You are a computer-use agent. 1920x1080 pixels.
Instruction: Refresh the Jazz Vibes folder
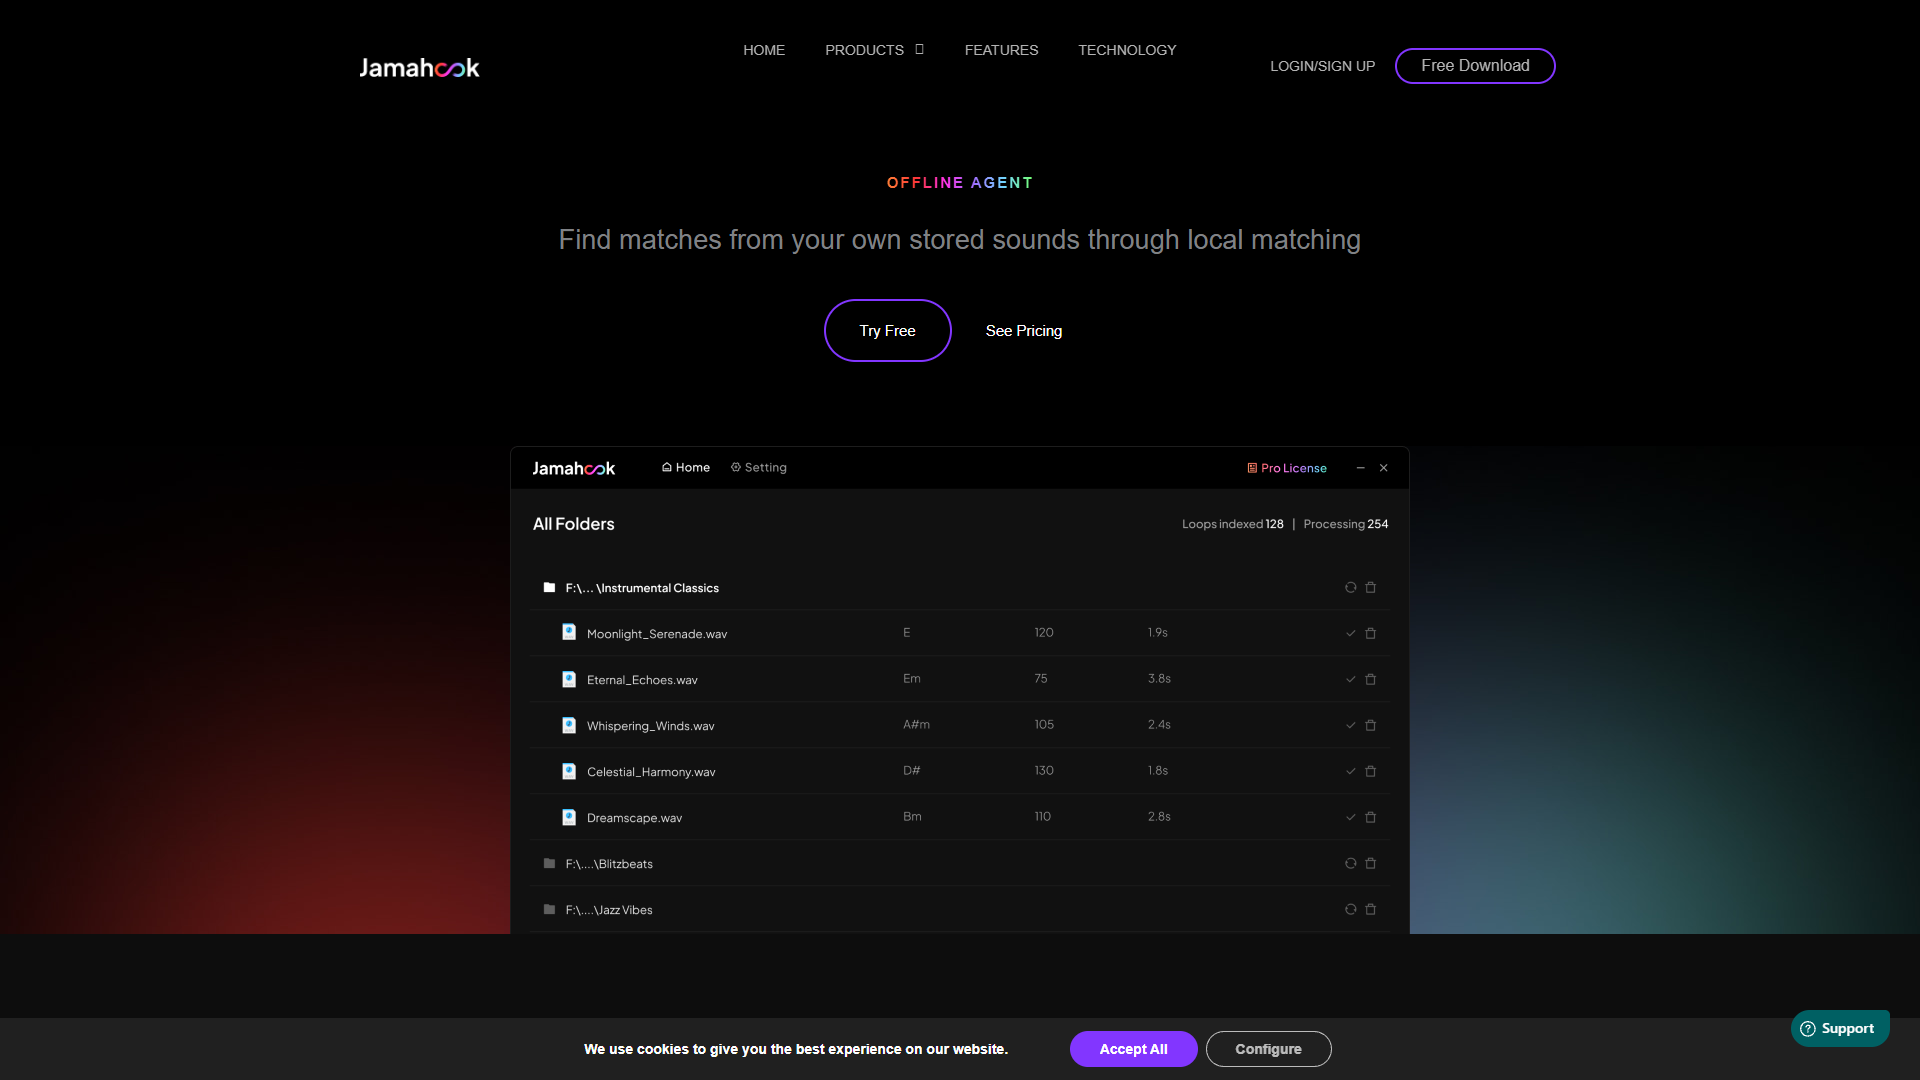point(1351,910)
